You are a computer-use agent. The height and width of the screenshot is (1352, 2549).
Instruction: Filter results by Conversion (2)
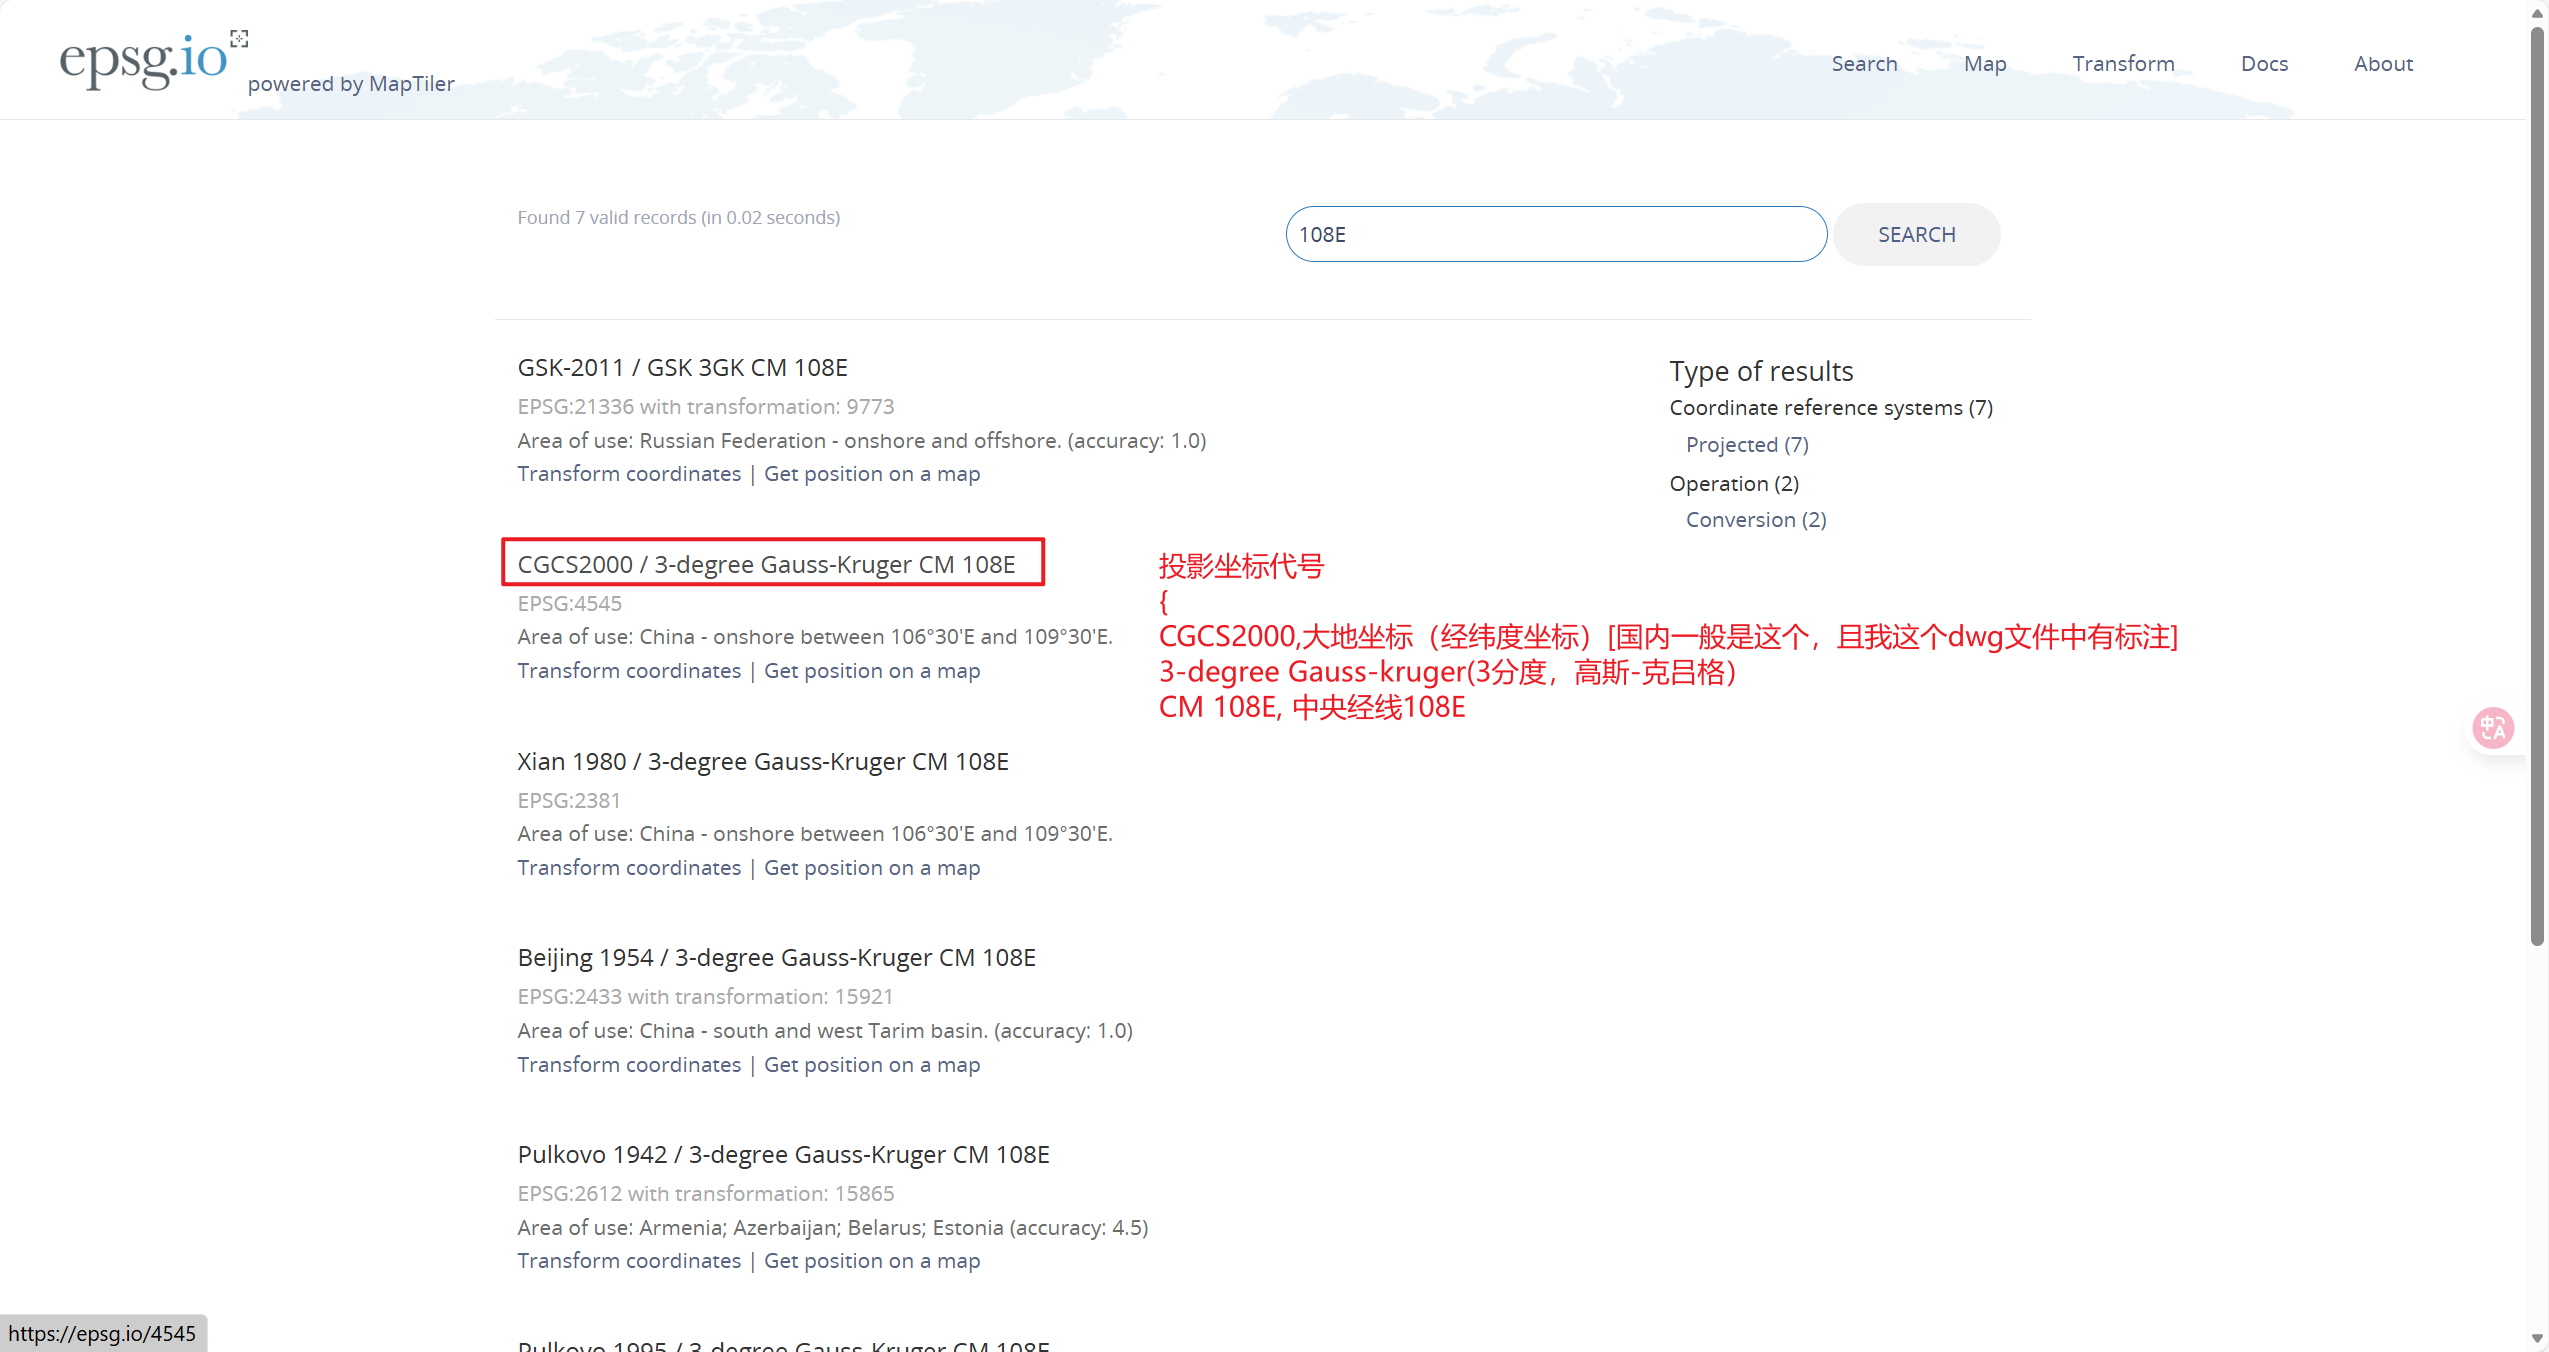(x=1755, y=520)
